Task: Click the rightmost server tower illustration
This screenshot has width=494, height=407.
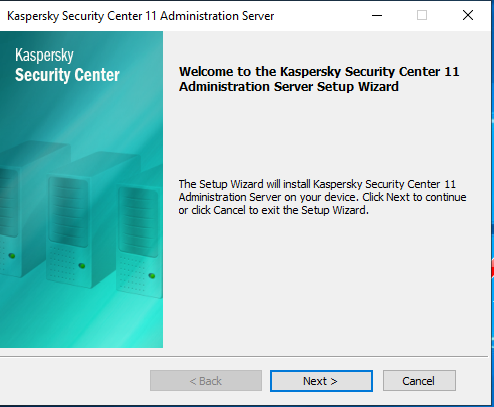Action: pyautogui.click(x=140, y=233)
